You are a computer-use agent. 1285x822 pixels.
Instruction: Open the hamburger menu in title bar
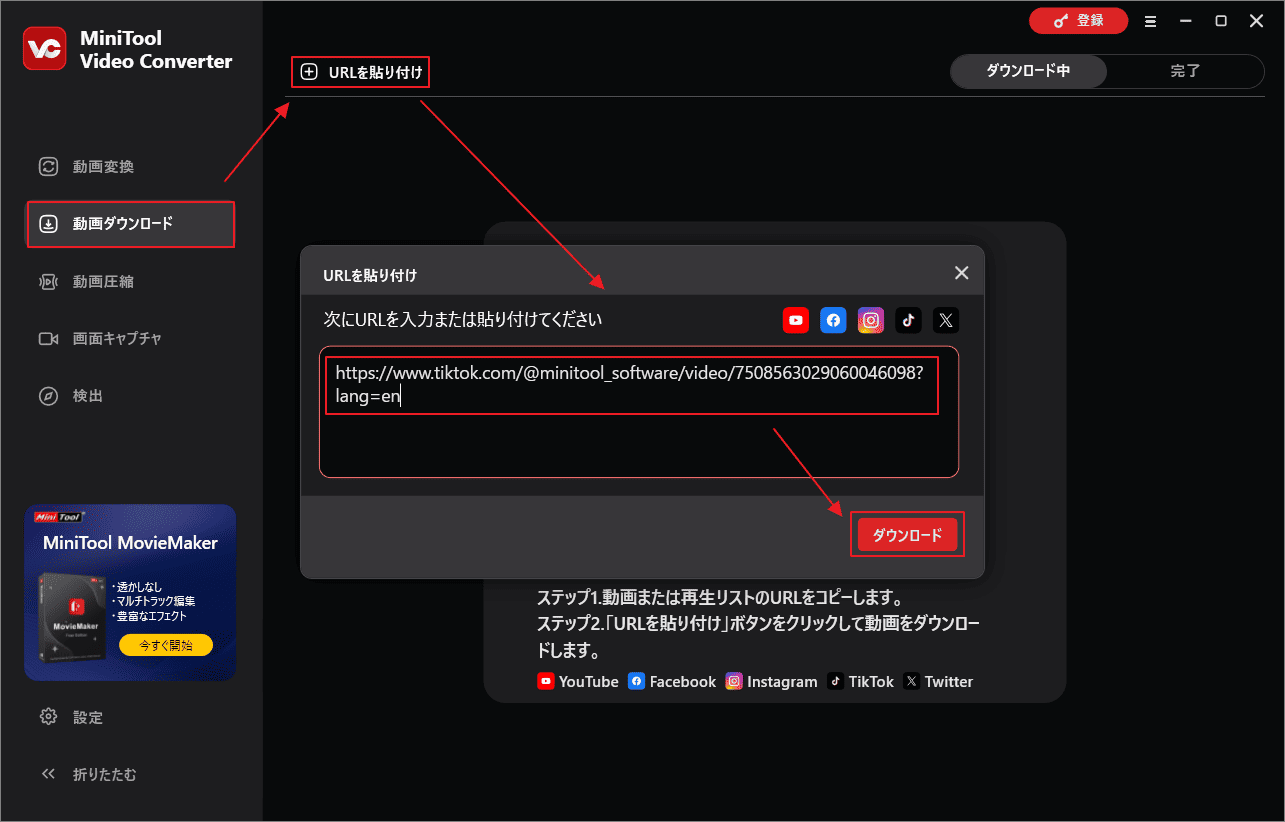pos(1150,21)
